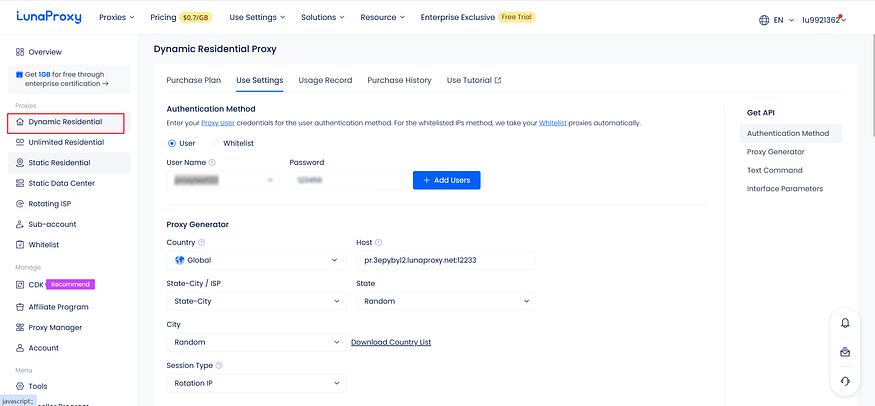875x406 pixels.
Task: Jump to Text Command section anchor
Action: point(775,170)
